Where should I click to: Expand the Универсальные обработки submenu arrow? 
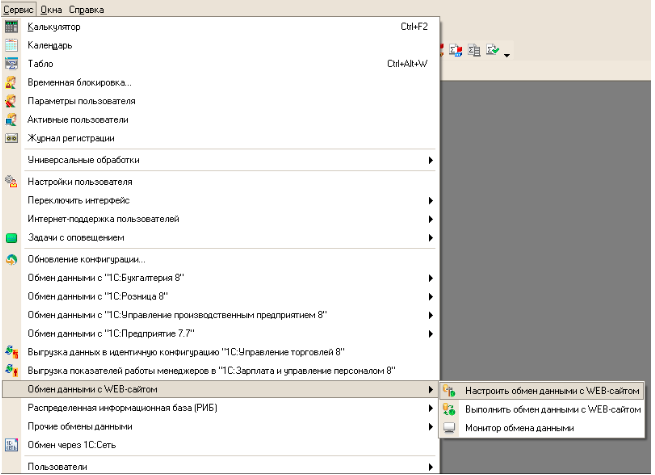[431, 160]
